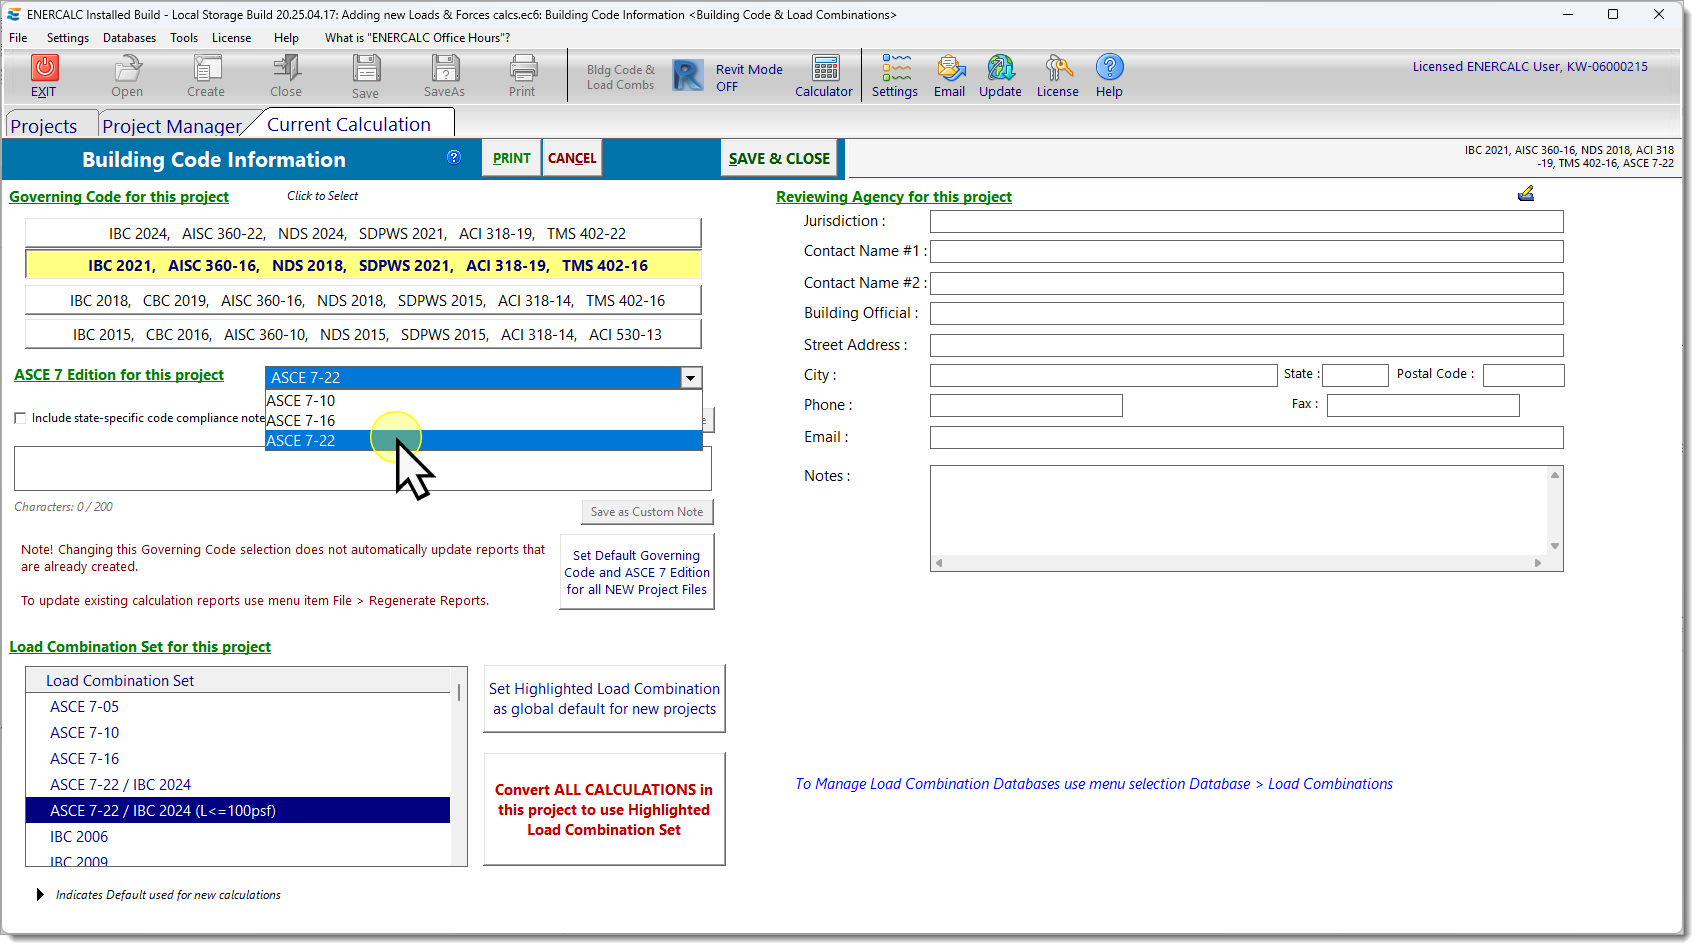Click the Contact Name #1 field

click(1246, 252)
